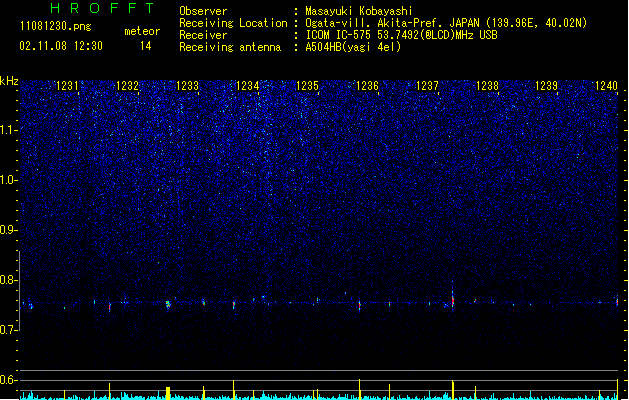
Task: Click the HROFFT title text
Action: (102, 8)
